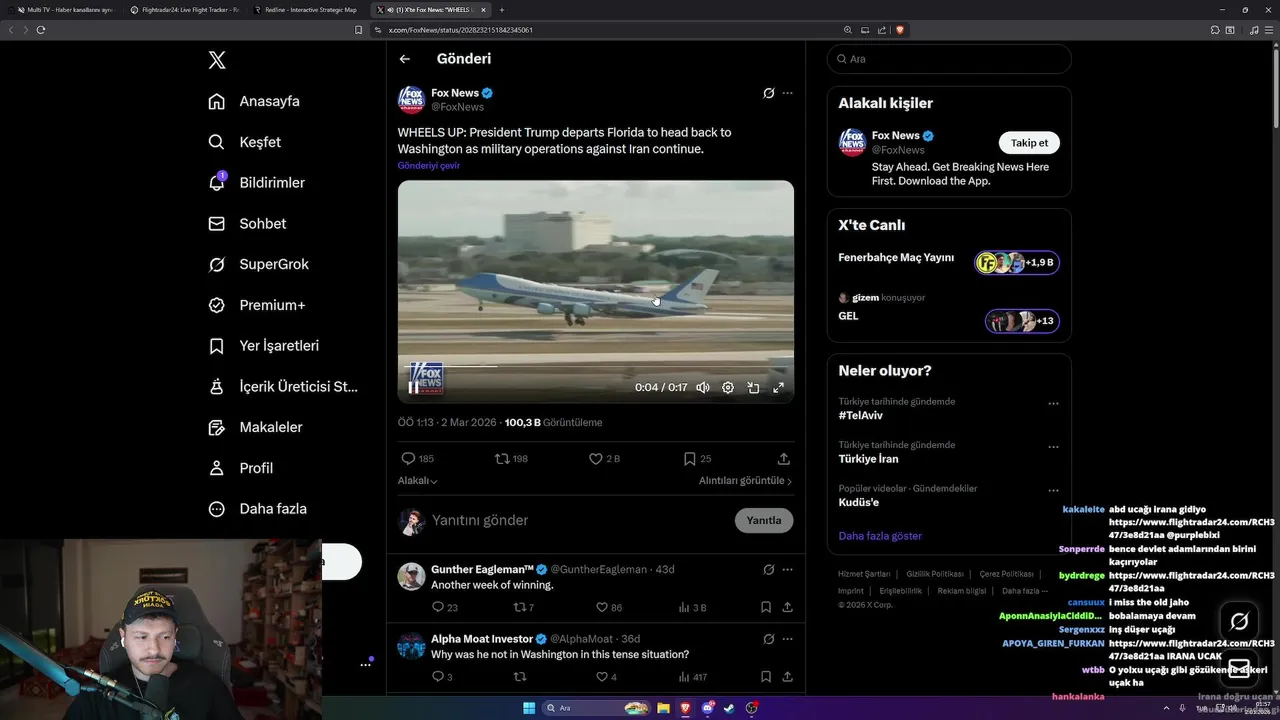The image size is (1280, 720).
Task: Open Türkiye İran trend options menu
Action: (x=1053, y=447)
